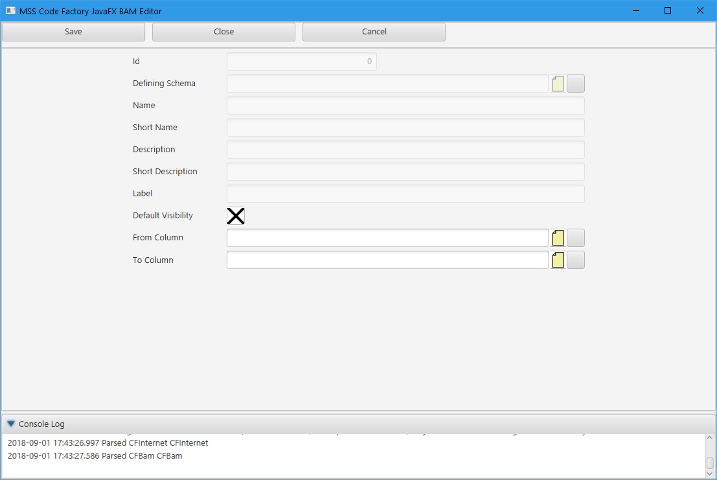Screen dimensions: 717x480
Task: Click the Description text field
Action: click(405, 150)
